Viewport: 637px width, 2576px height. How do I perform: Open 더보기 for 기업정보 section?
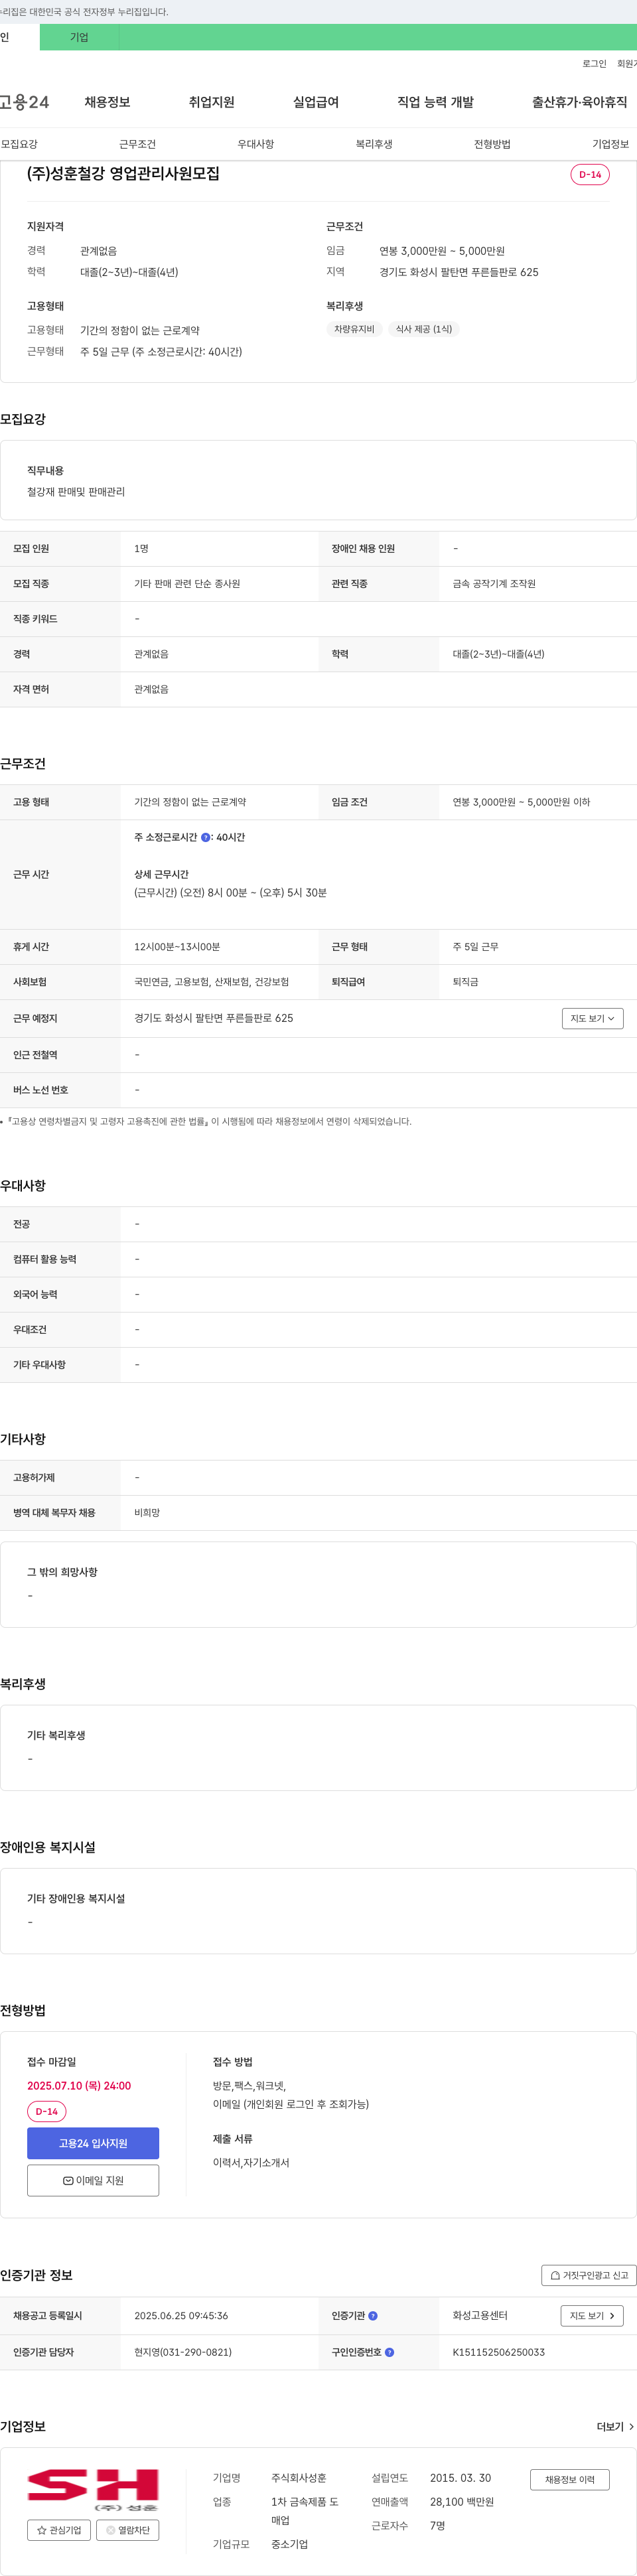click(615, 2427)
